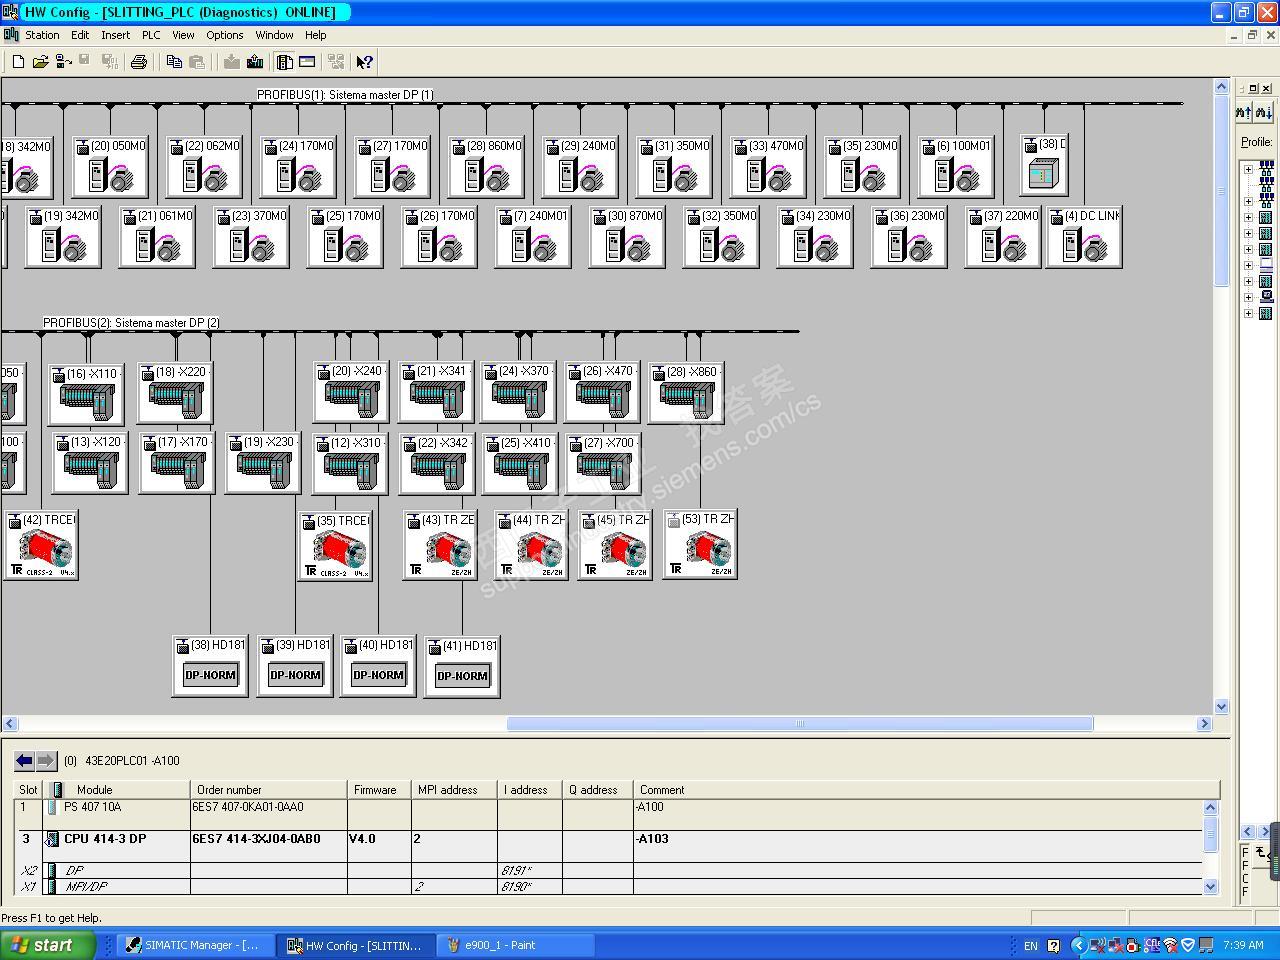Screen dimensions: 1280x960
Task: Select DP-NORM slave (41) HD181
Action: (x=462, y=667)
